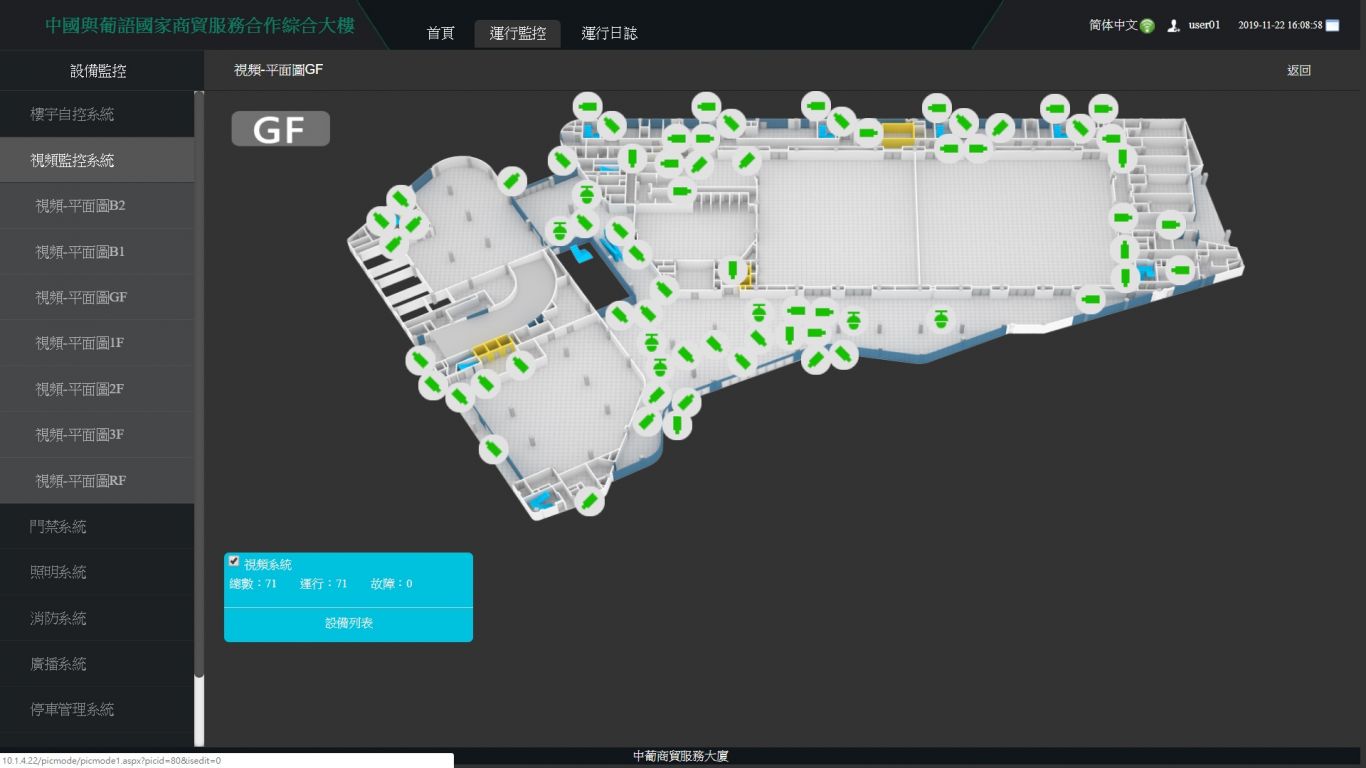Click the 中國與葡語國家商貿服務合作綜合大樓 title
Viewport: 1366px width, 768px height.
pos(200,26)
